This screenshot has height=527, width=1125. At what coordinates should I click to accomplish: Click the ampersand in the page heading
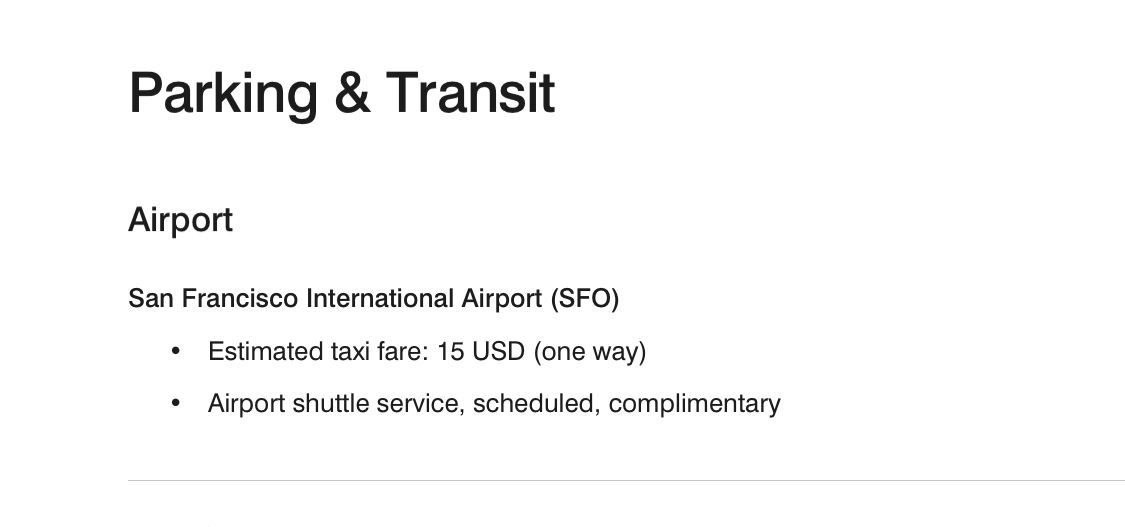point(352,92)
